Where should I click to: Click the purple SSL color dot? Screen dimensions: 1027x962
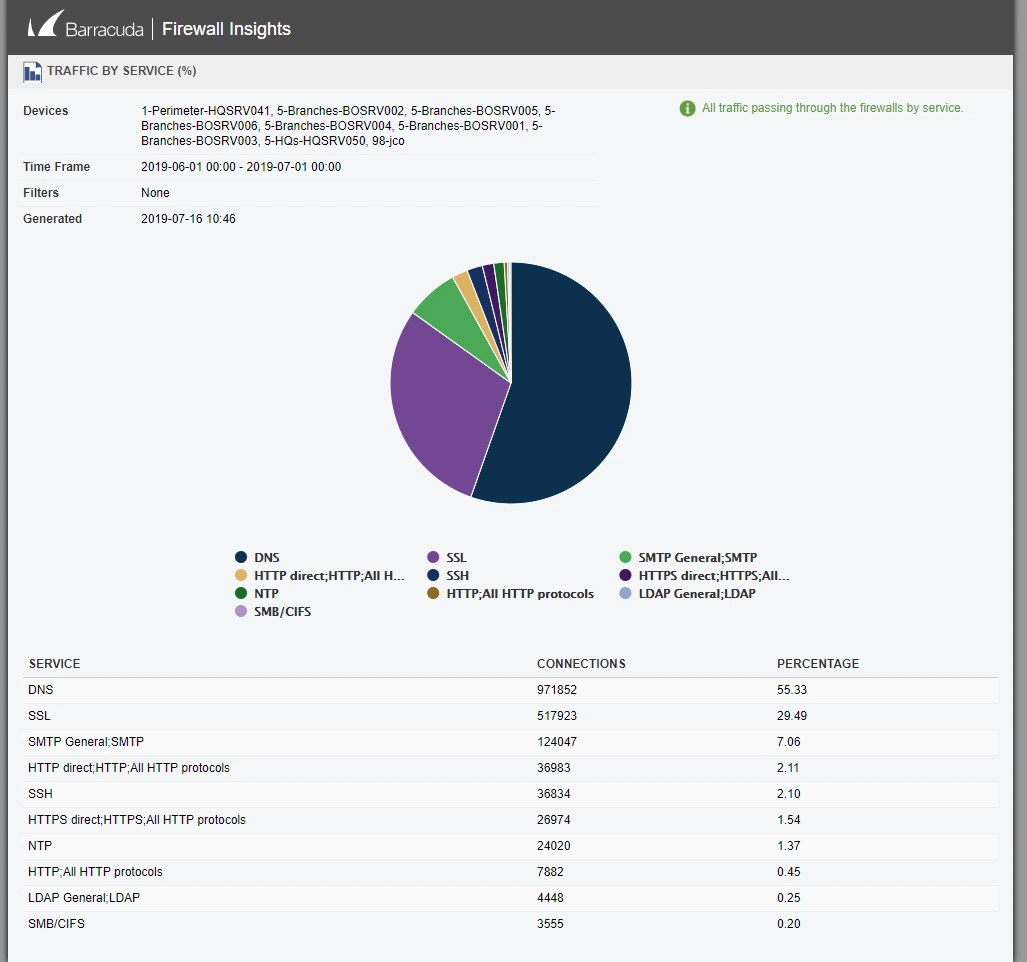click(x=431, y=558)
